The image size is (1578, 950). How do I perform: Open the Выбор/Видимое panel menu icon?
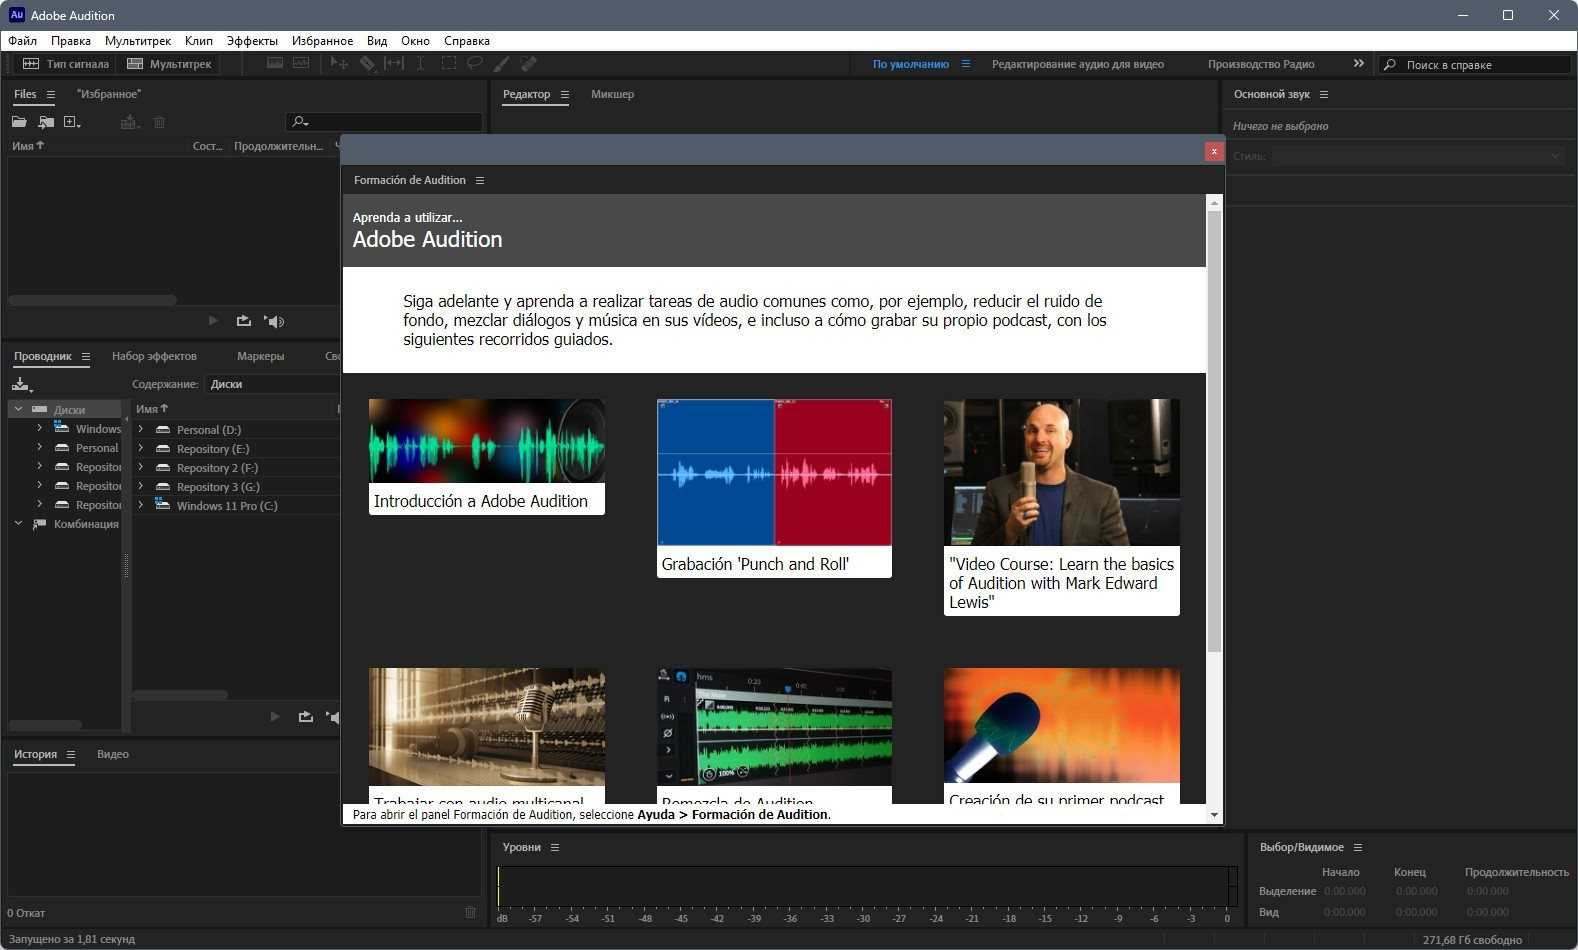[x=1358, y=848]
